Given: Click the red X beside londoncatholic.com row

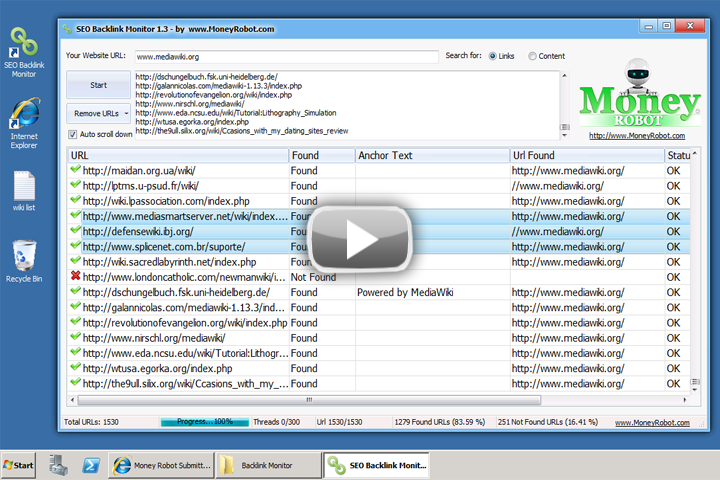Looking at the screenshot, I should [x=75, y=276].
